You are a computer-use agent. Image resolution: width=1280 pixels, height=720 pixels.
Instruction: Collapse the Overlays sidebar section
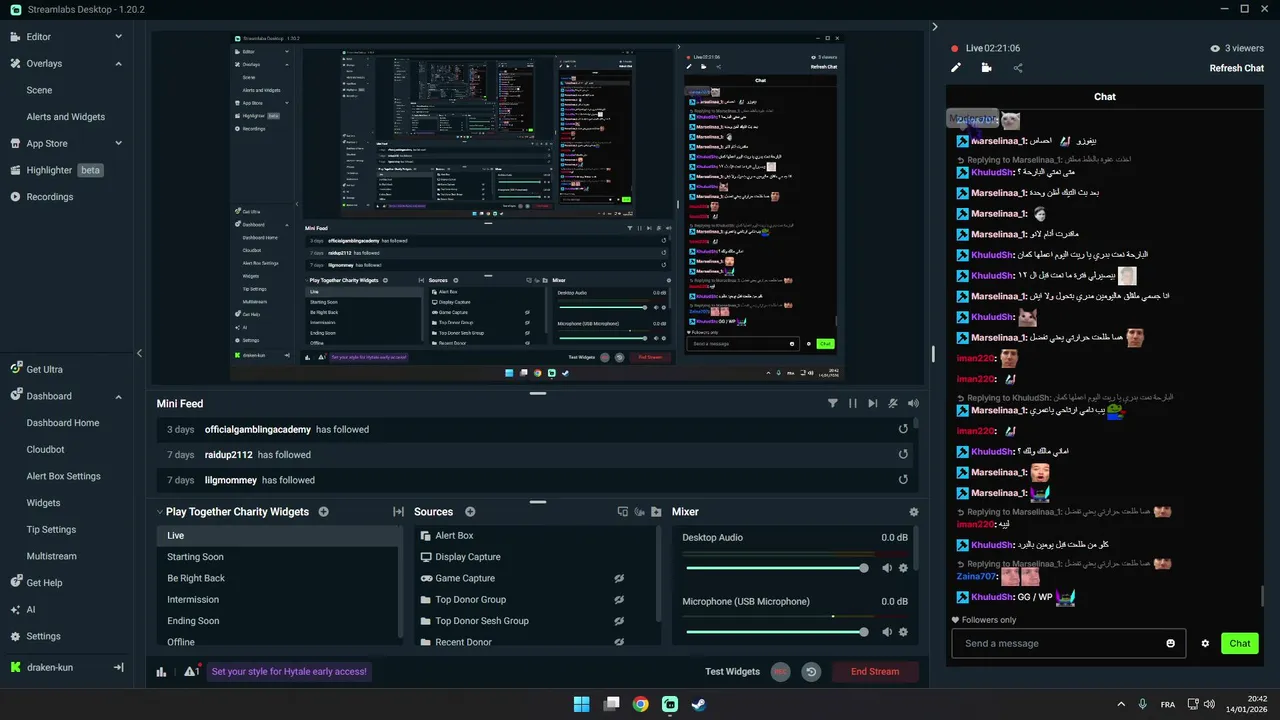[x=118, y=64]
